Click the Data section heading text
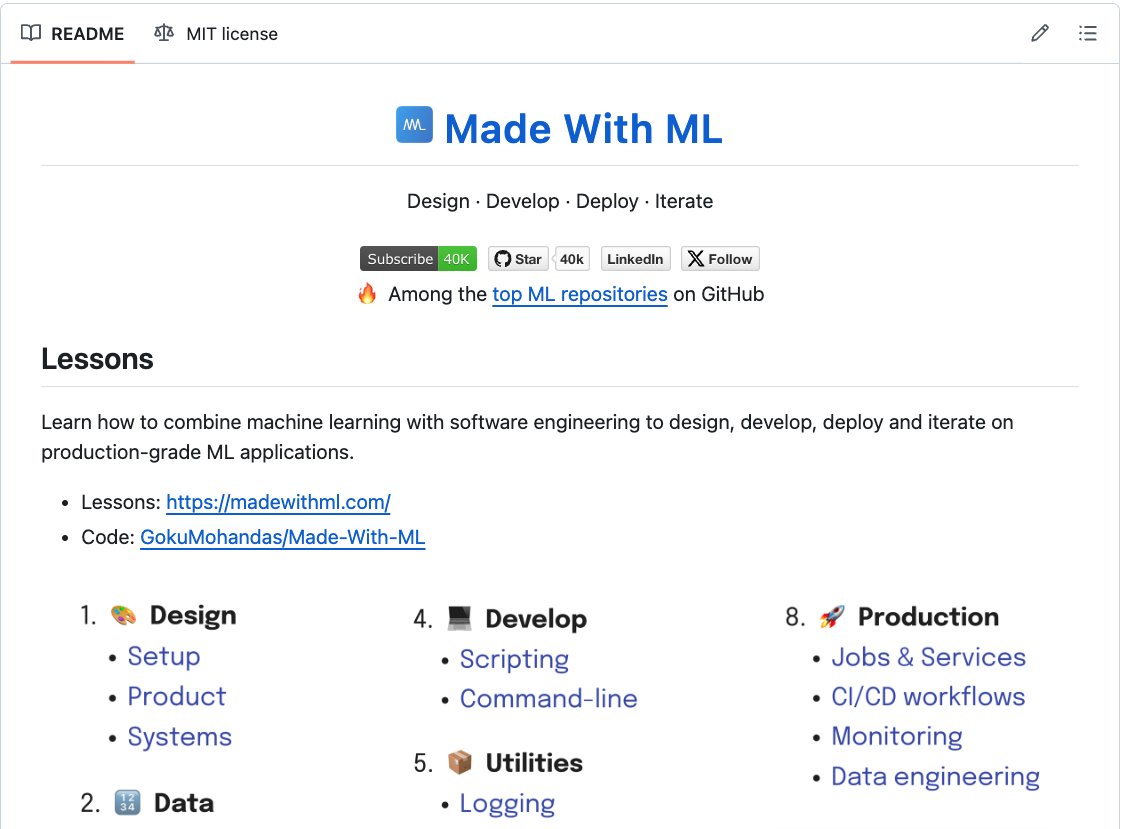The image size is (1126, 829). (x=183, y=803)
